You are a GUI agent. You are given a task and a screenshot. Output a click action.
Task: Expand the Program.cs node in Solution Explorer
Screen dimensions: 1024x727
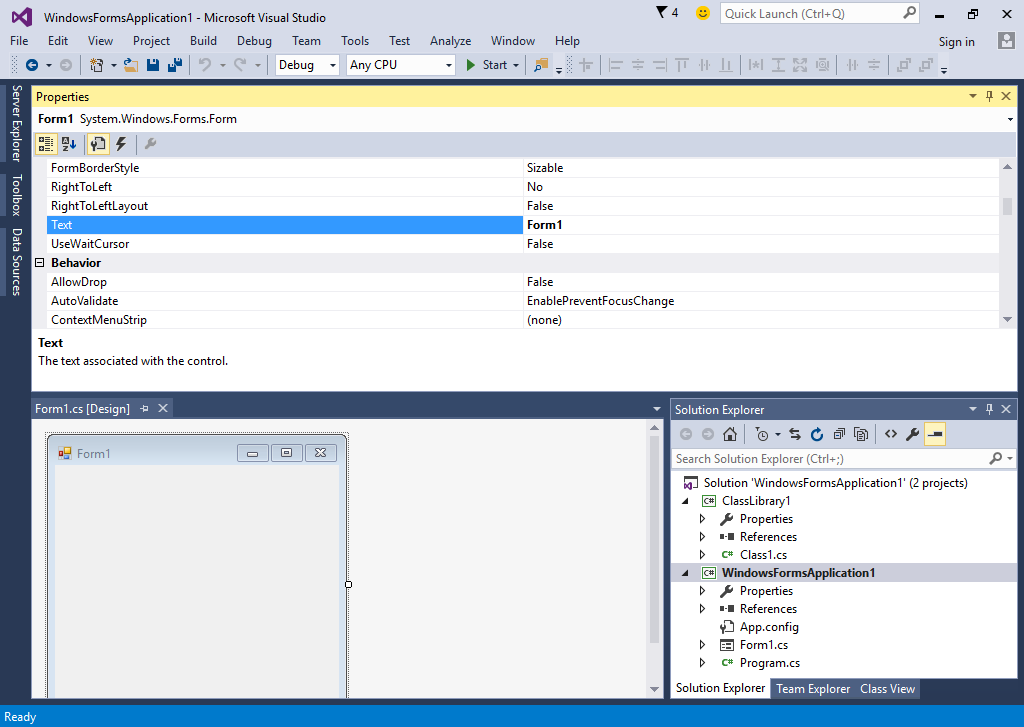[x=703, y=663]
